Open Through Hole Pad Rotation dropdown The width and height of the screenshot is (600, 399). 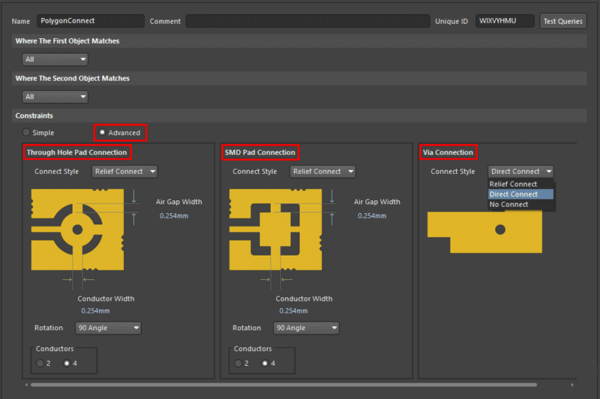click(x=108, y=328)
